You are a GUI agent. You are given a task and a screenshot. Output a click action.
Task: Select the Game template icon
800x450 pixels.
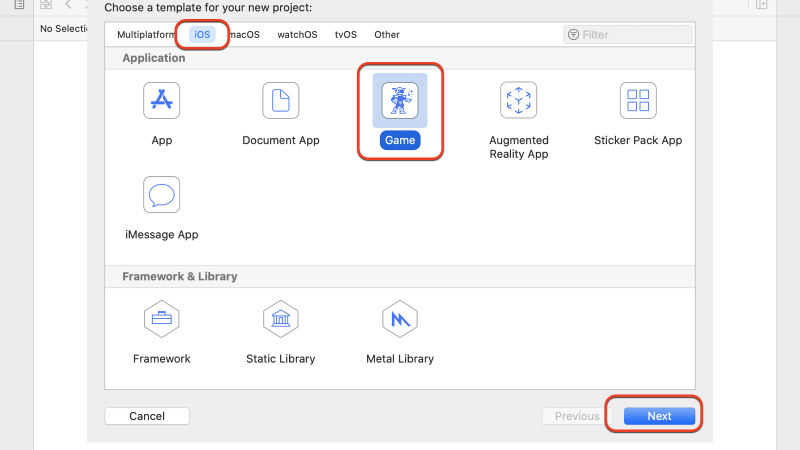click(x=400, y=101)
